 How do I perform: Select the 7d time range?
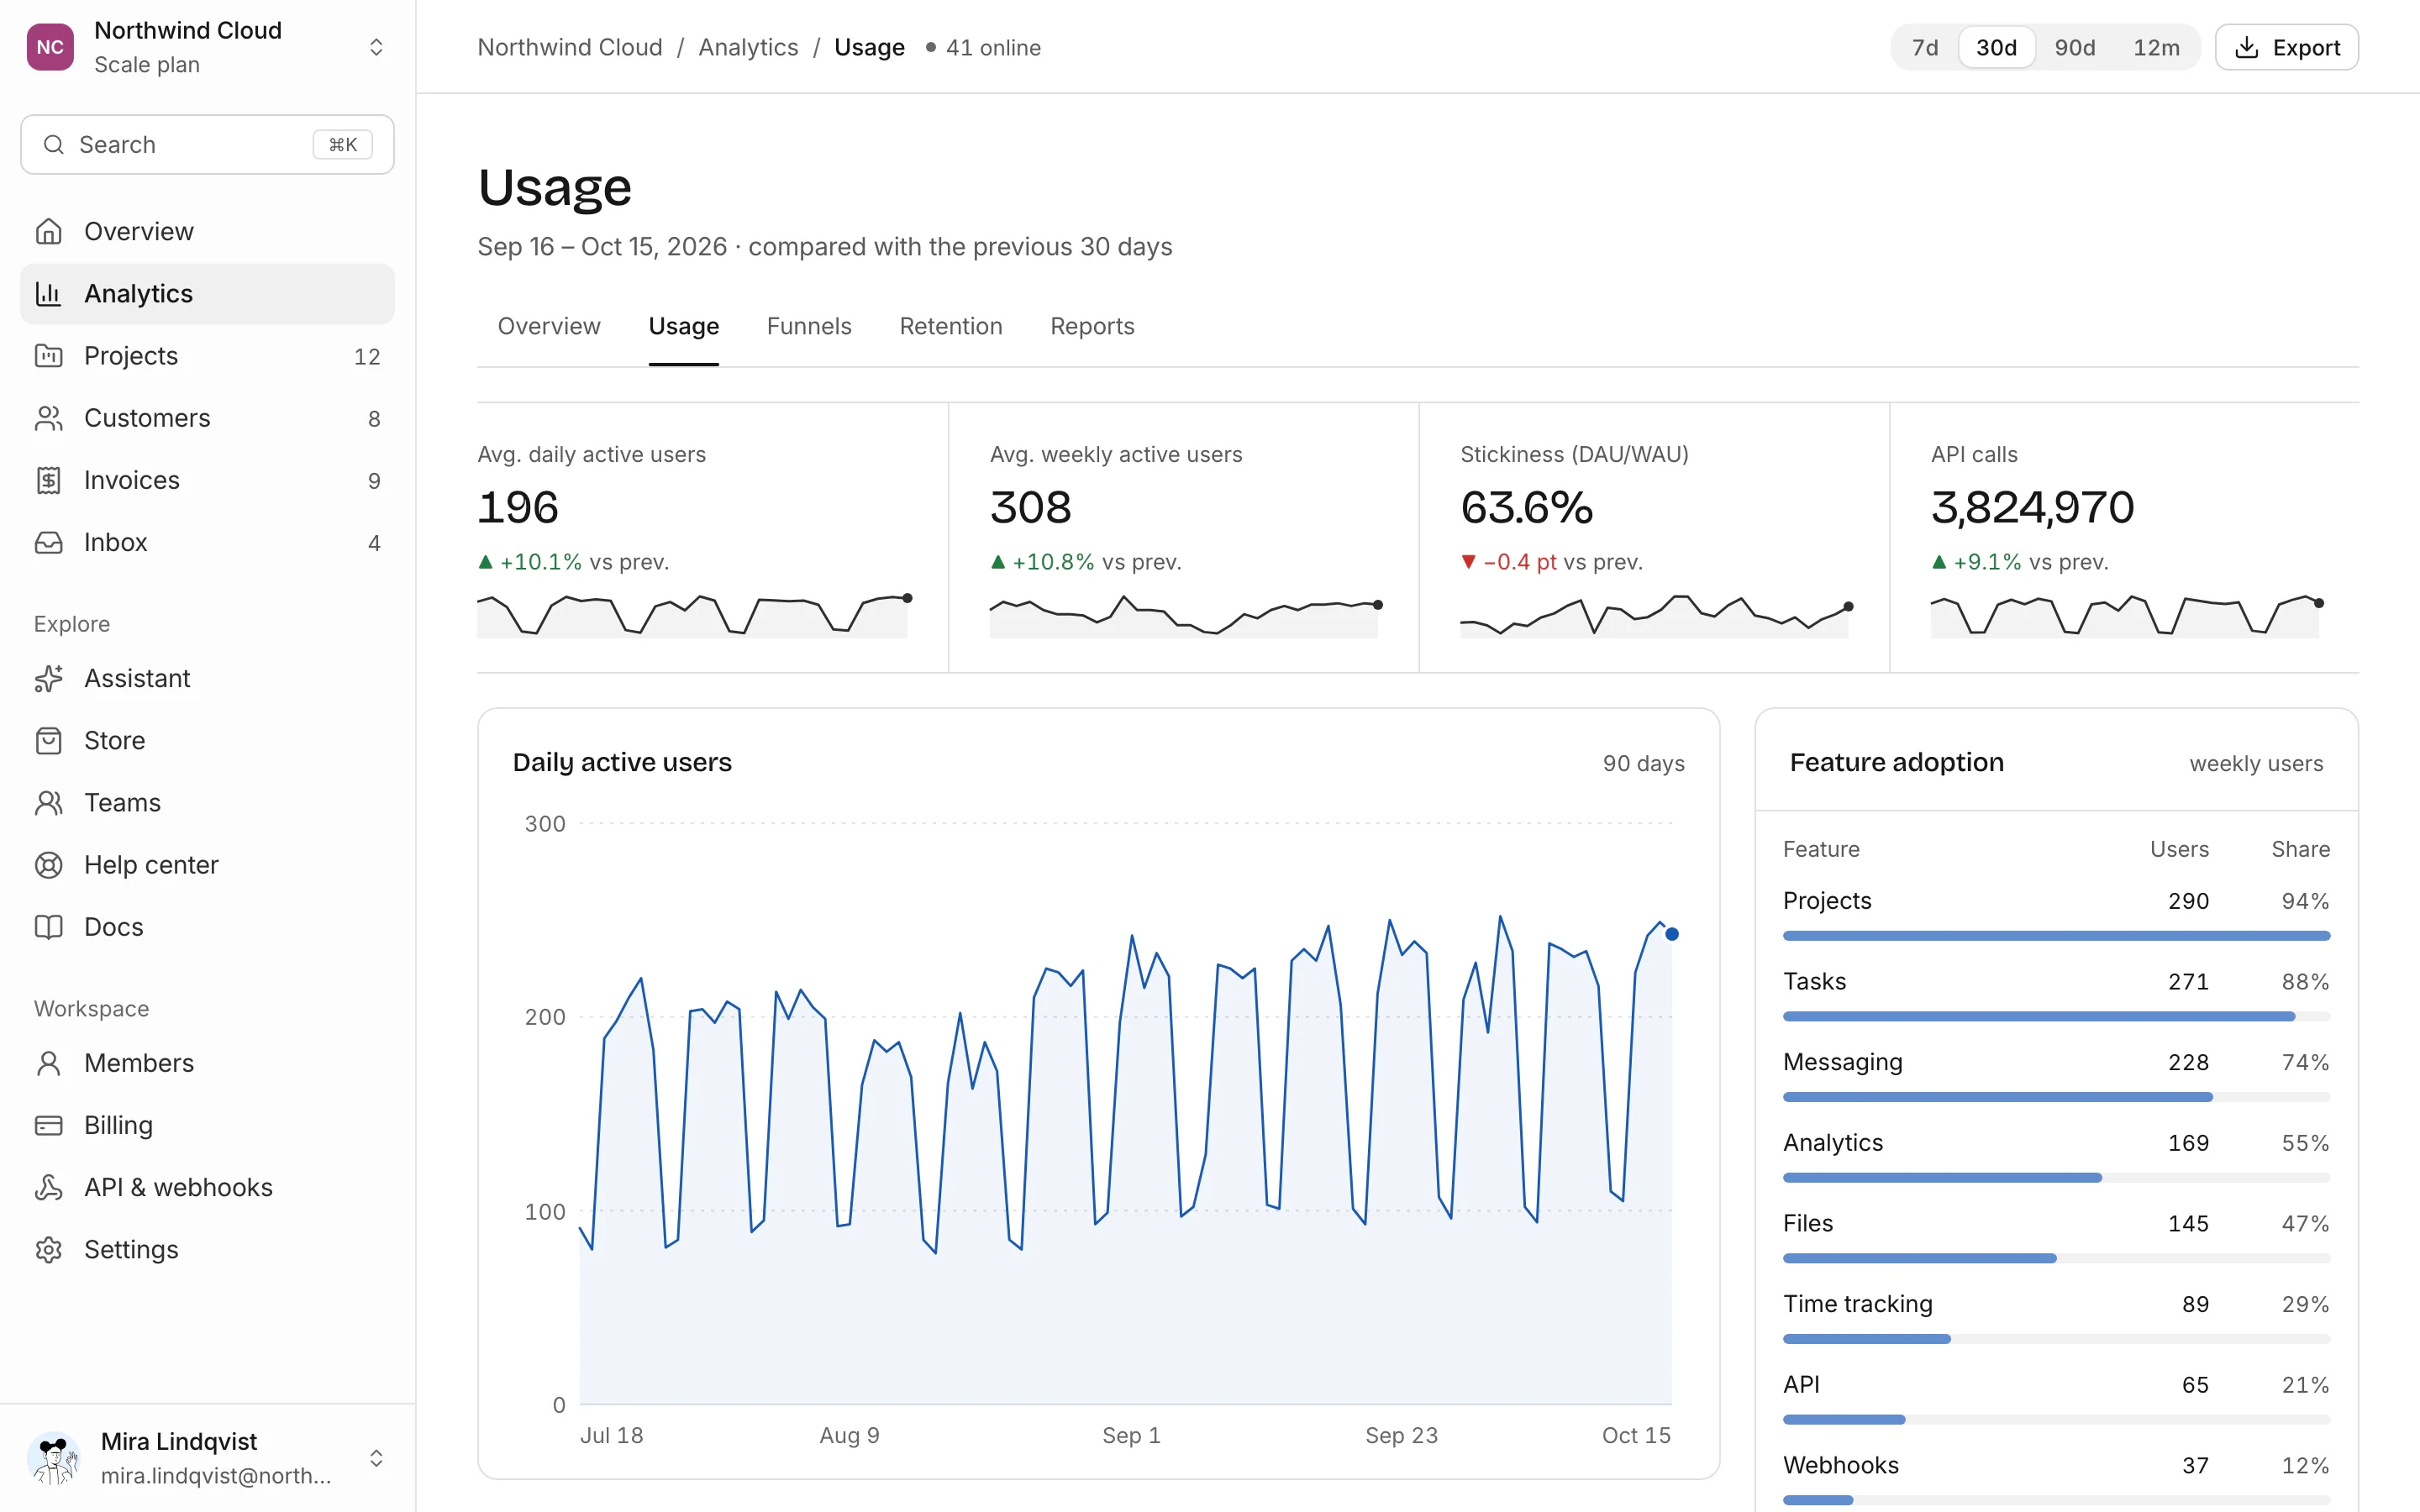tap(1925, 47)
